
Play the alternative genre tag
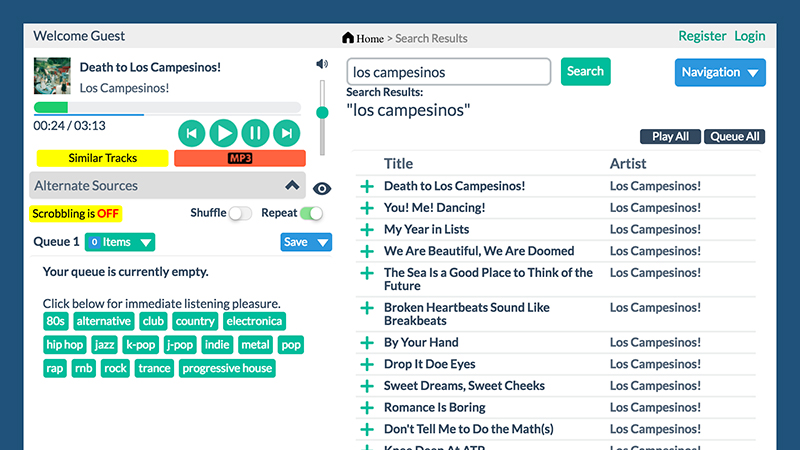pos(104,321)
